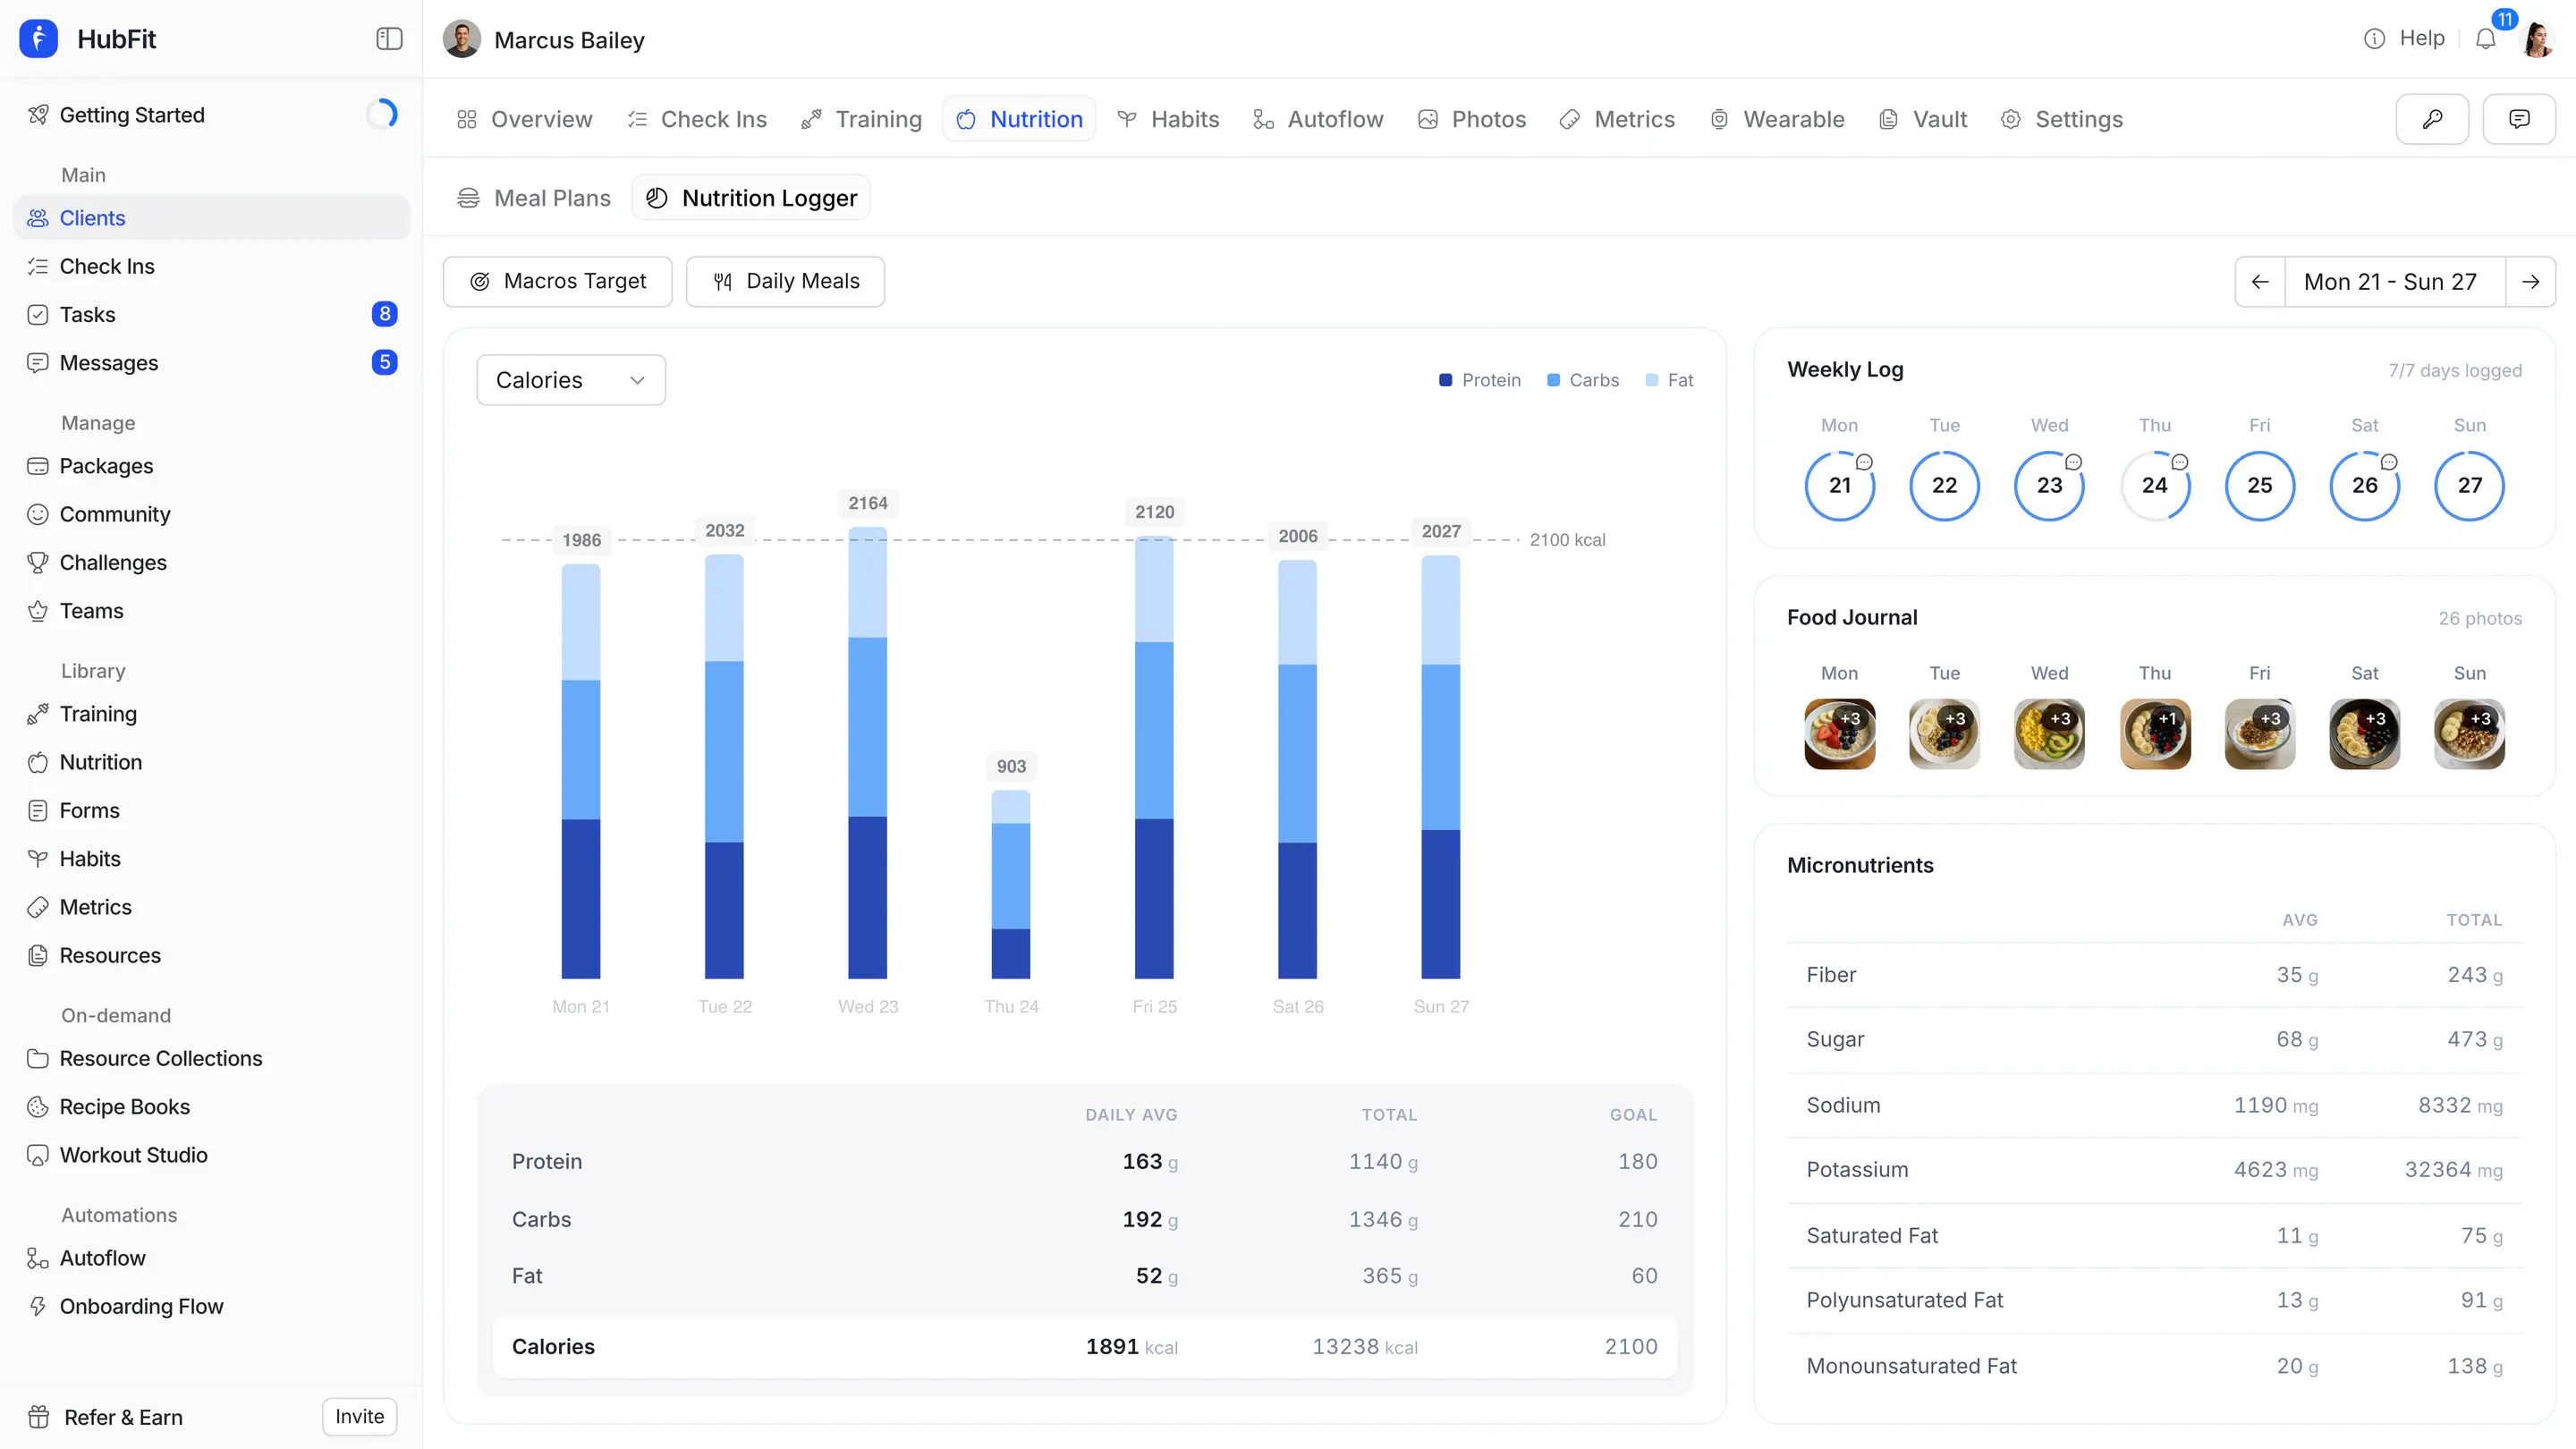This screenshot has width=2576, height=1449.
Task: Open Monday's food journal photo
Action: pyautogui.click(x=1839, y=734)
